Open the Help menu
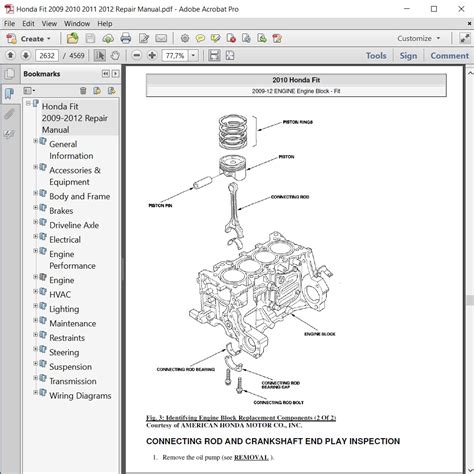Image resolution: width=474 pixels, height=474 pixels. tap(105, 24)
